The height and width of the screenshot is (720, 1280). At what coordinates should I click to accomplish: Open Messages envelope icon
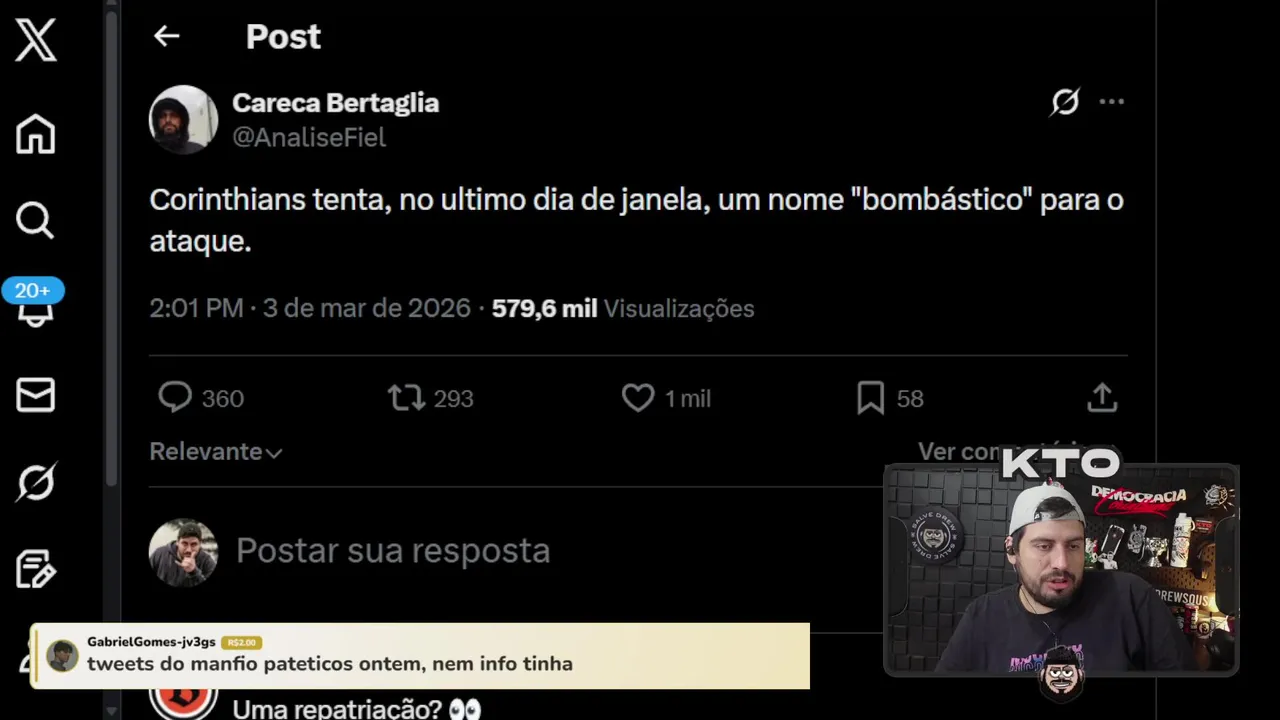(35, 395)
